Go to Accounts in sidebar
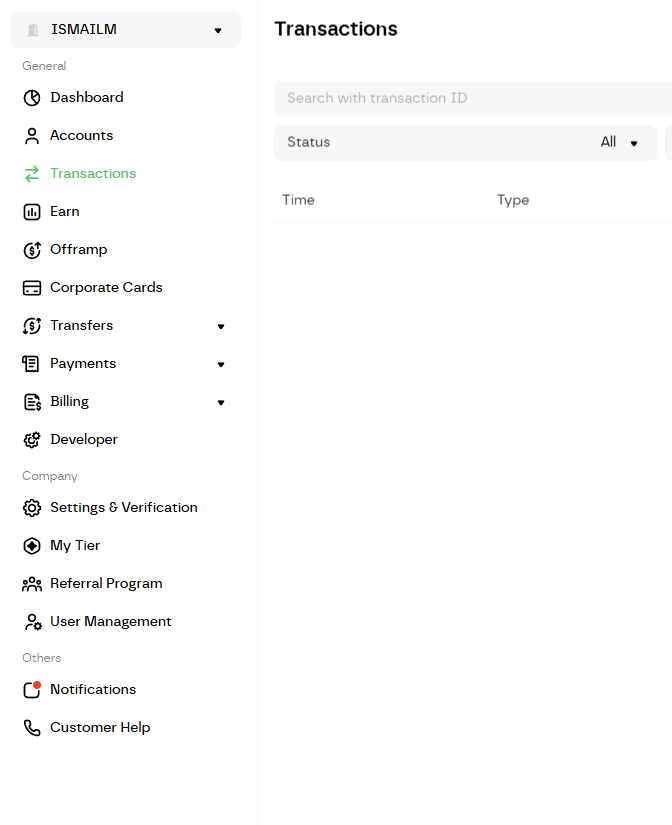Image resolution: width=672 pixels, height=825 pixels. 82,135
